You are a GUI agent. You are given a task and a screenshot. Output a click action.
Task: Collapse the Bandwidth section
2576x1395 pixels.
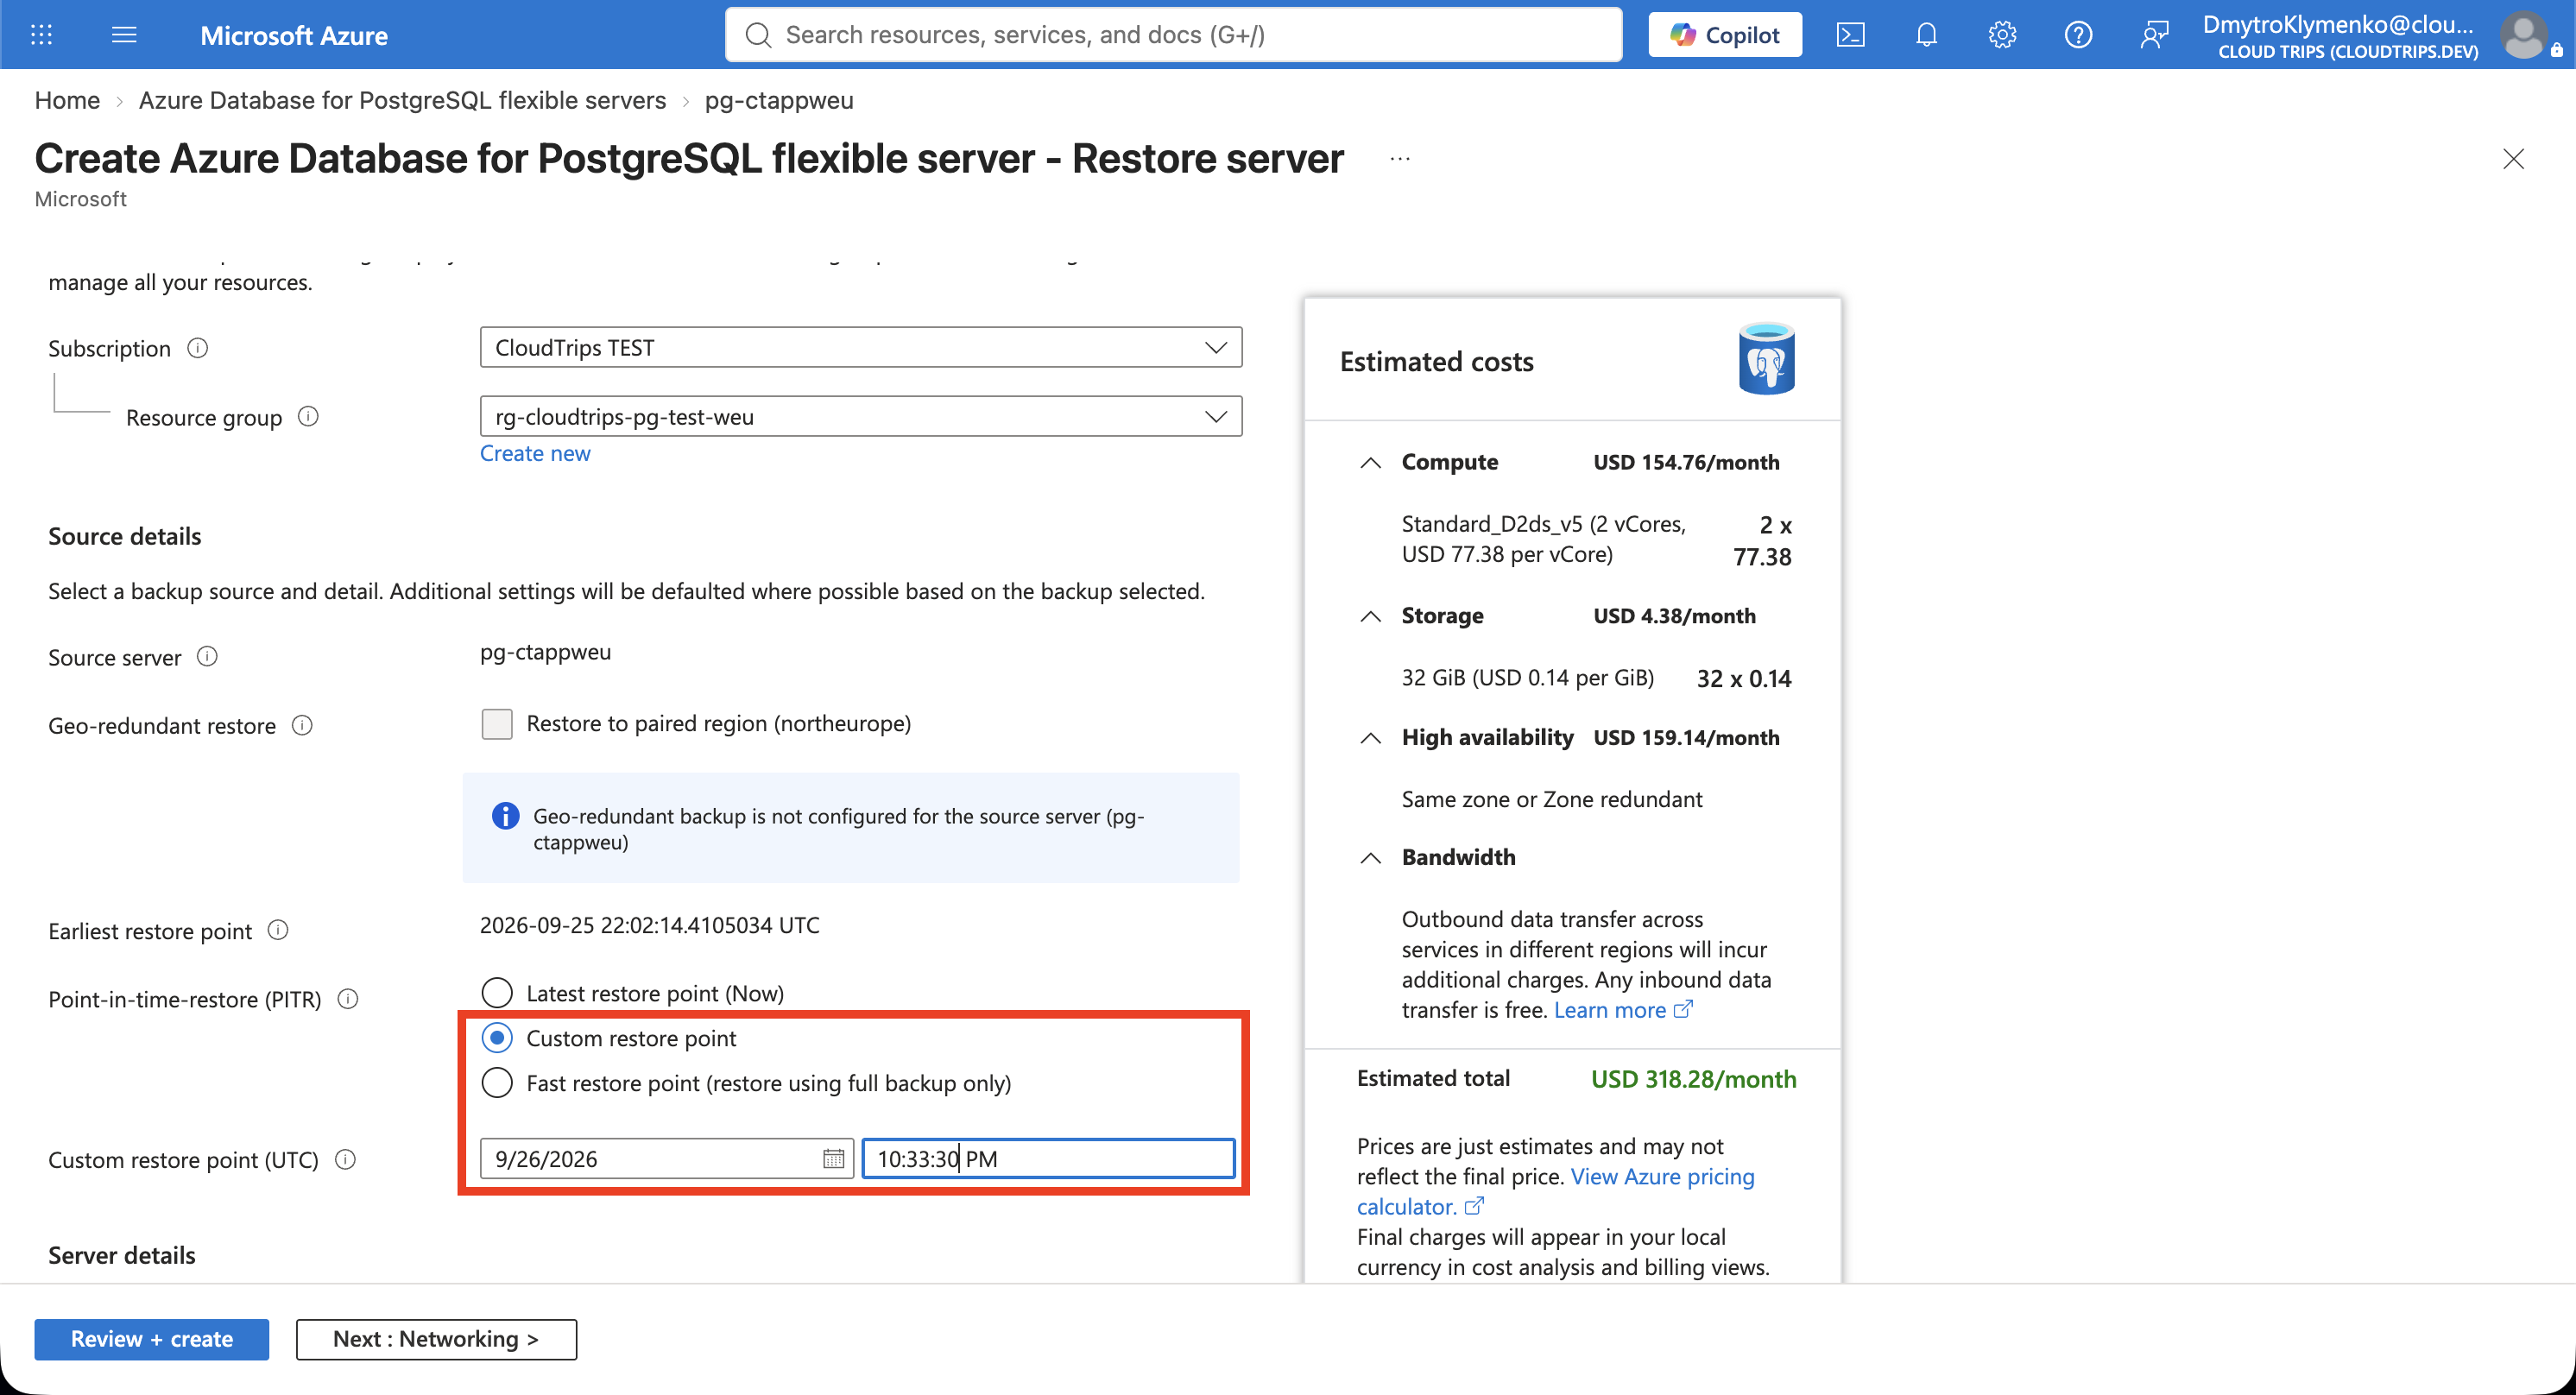[x=1371, y=858]
